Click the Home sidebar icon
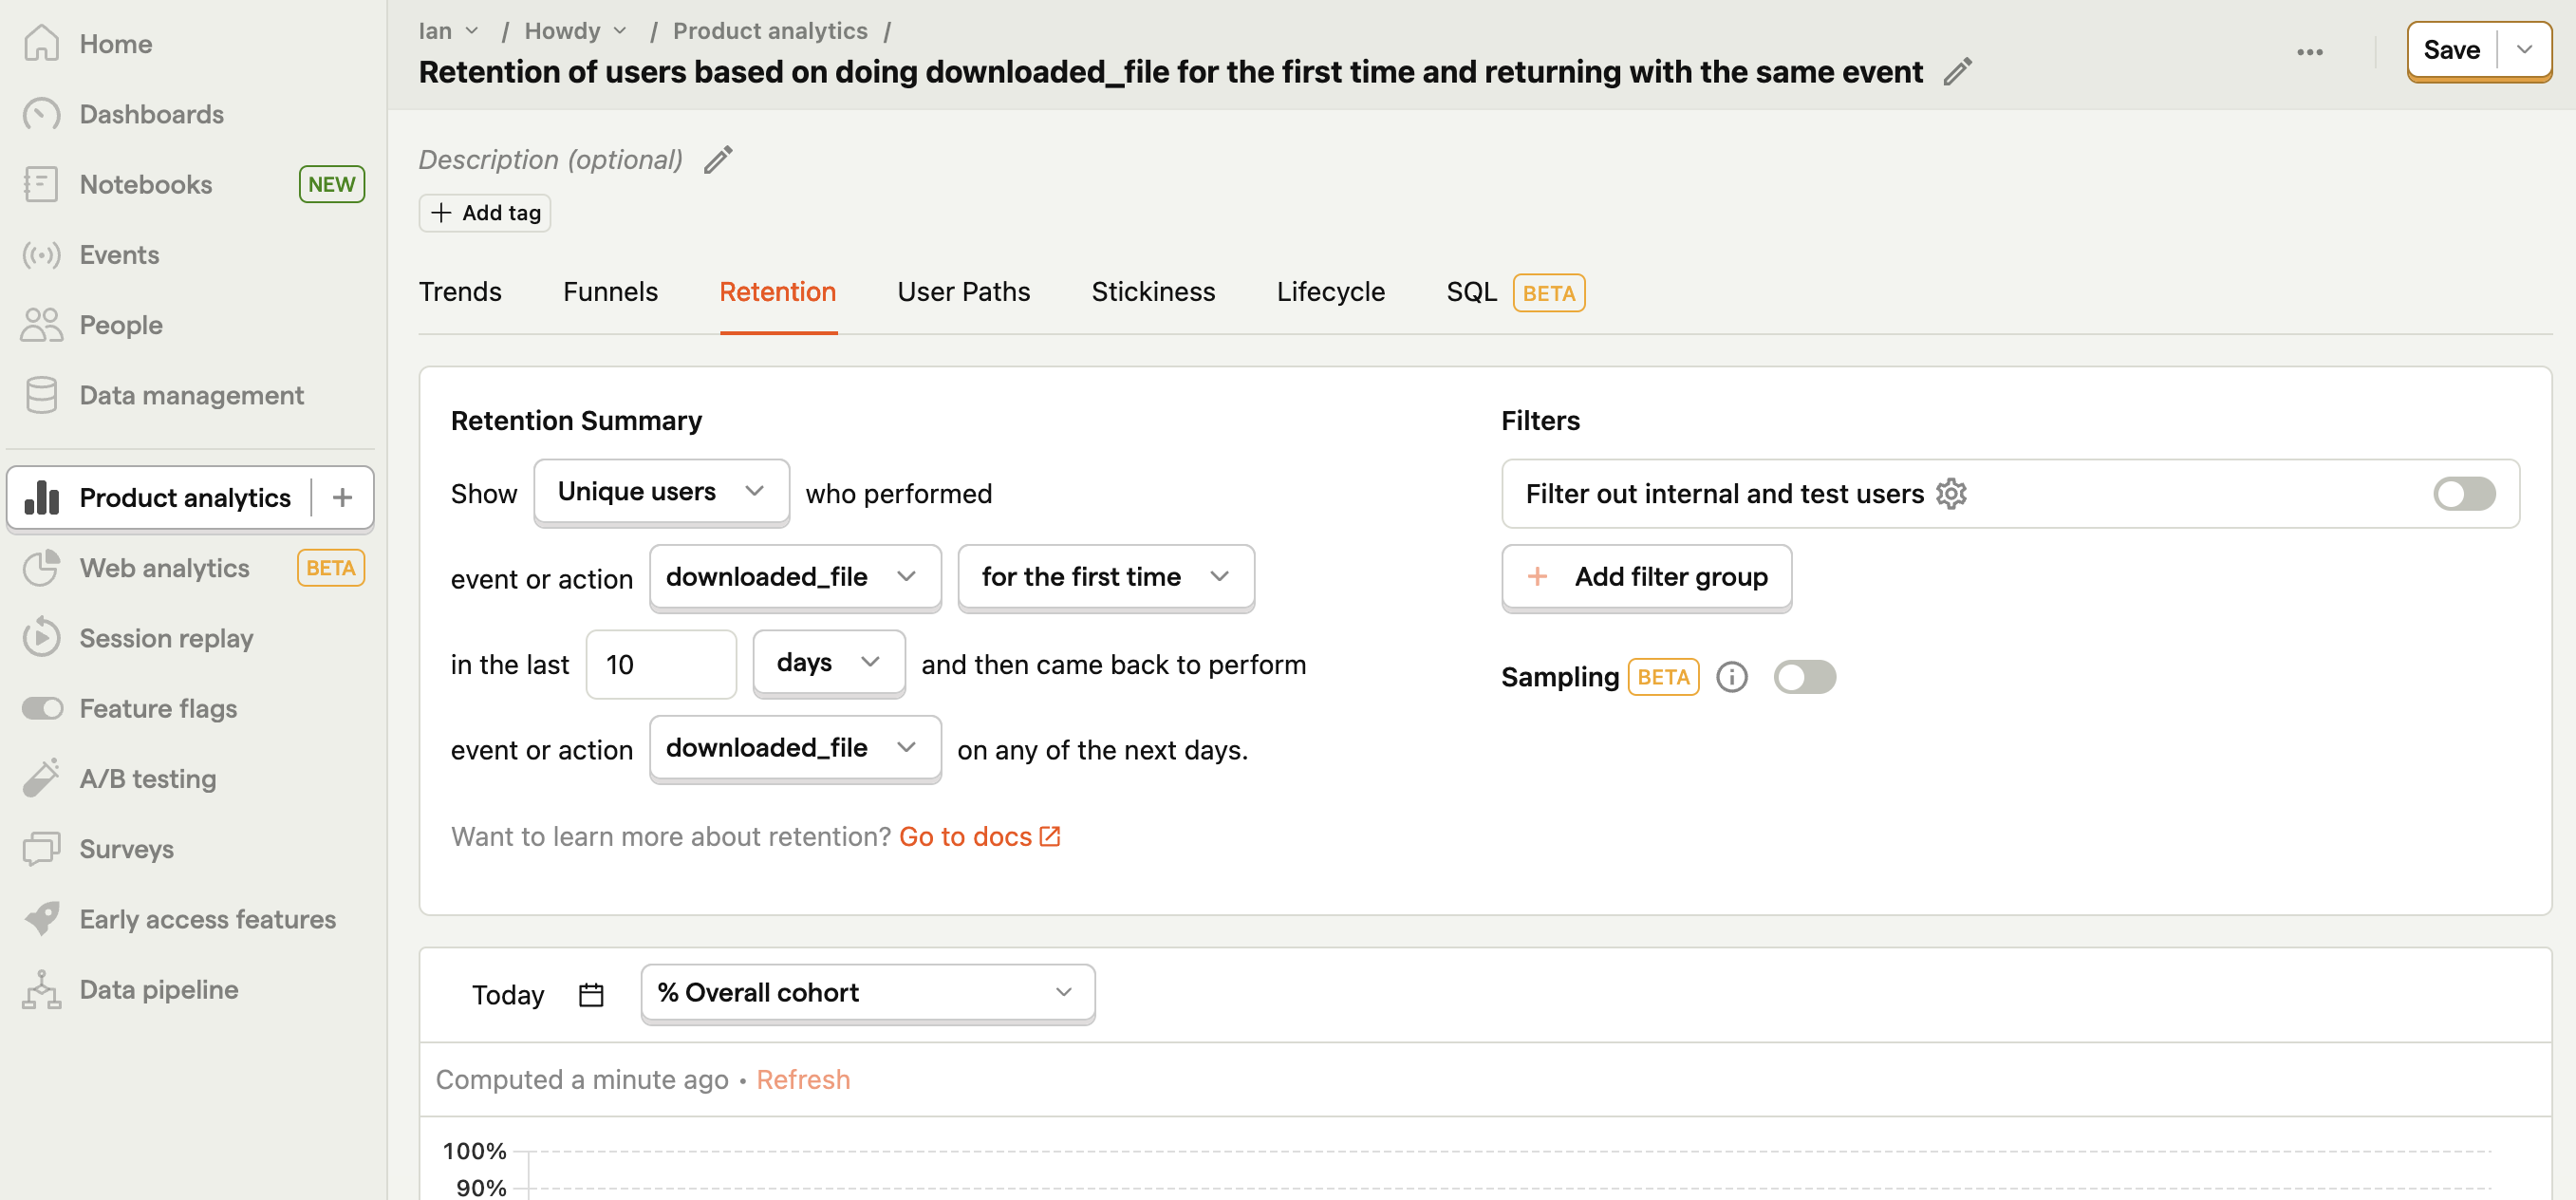This screenshot has height=1200, width=2576. (x=43, y=43)
